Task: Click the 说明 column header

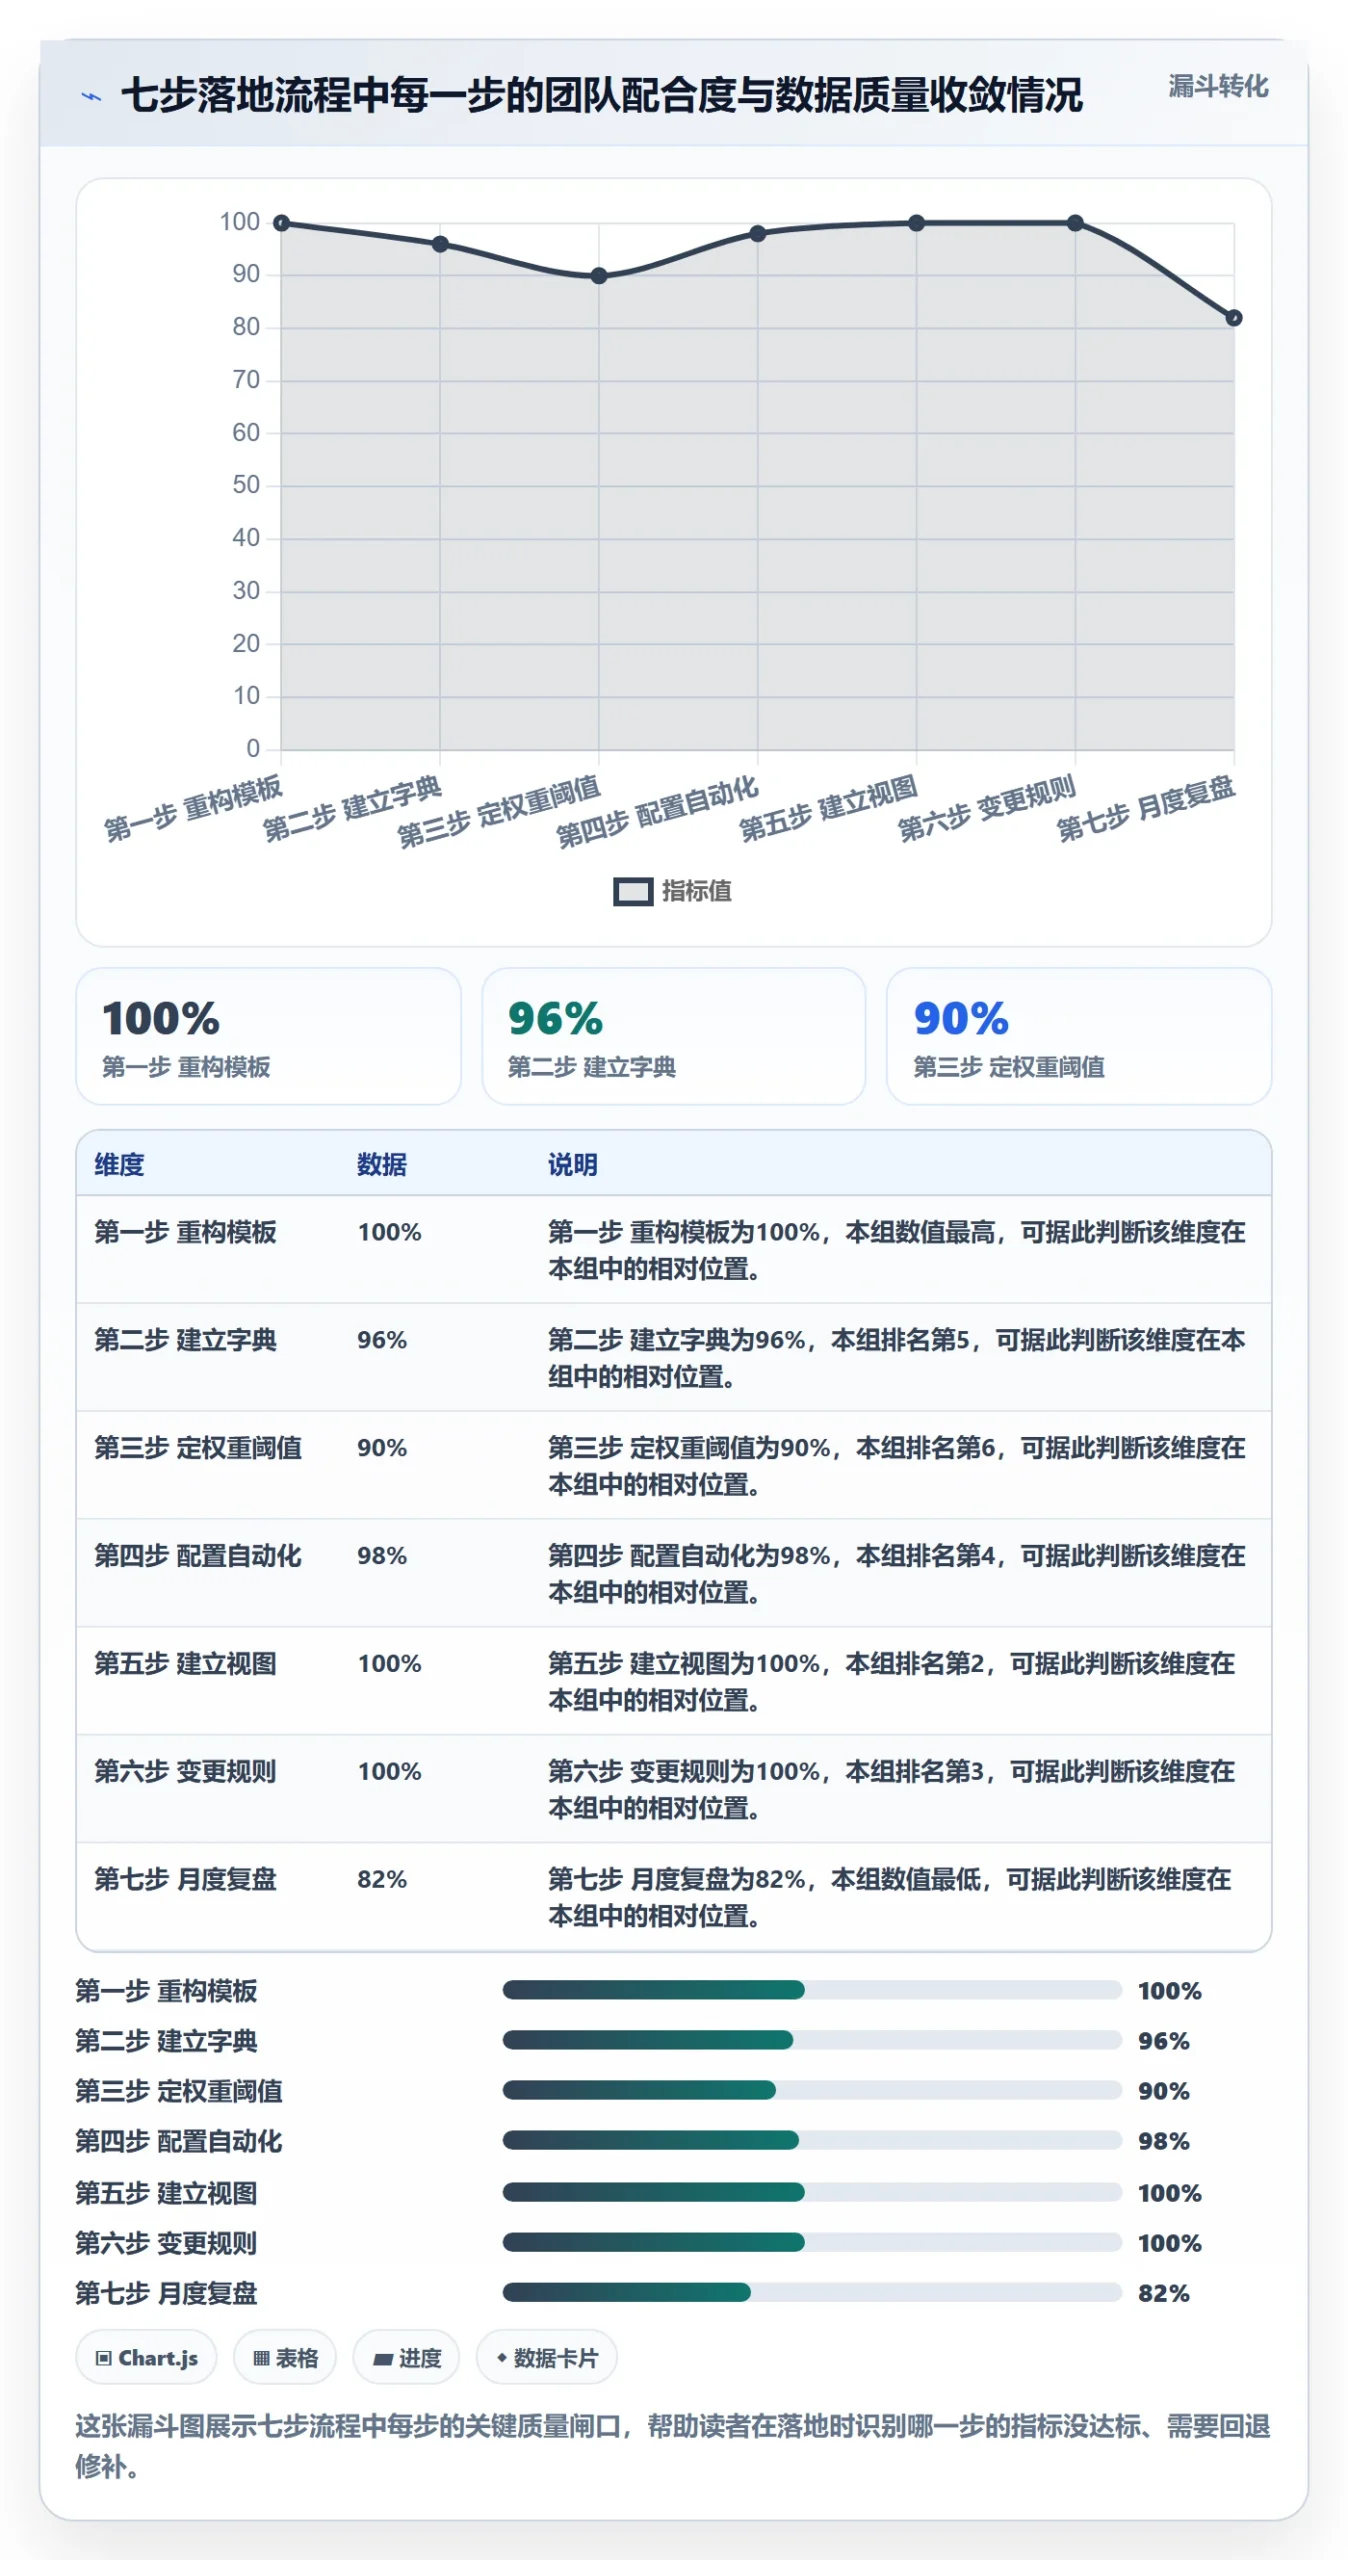Action: (572, 1164)
